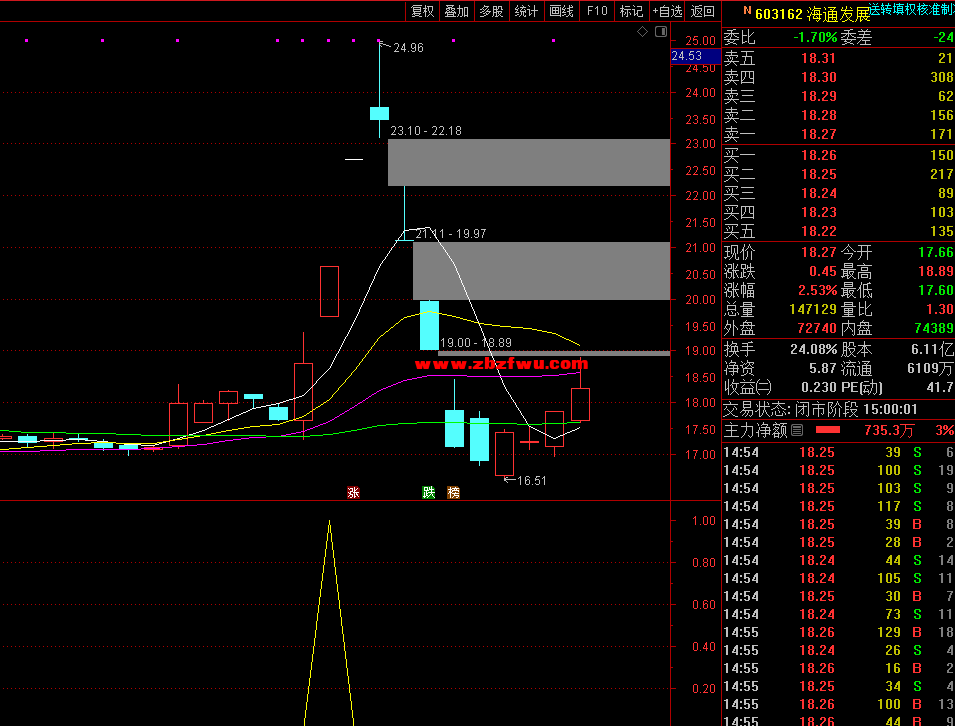
Task: Click the red 涨 marker under the chart
Action: 353,493
